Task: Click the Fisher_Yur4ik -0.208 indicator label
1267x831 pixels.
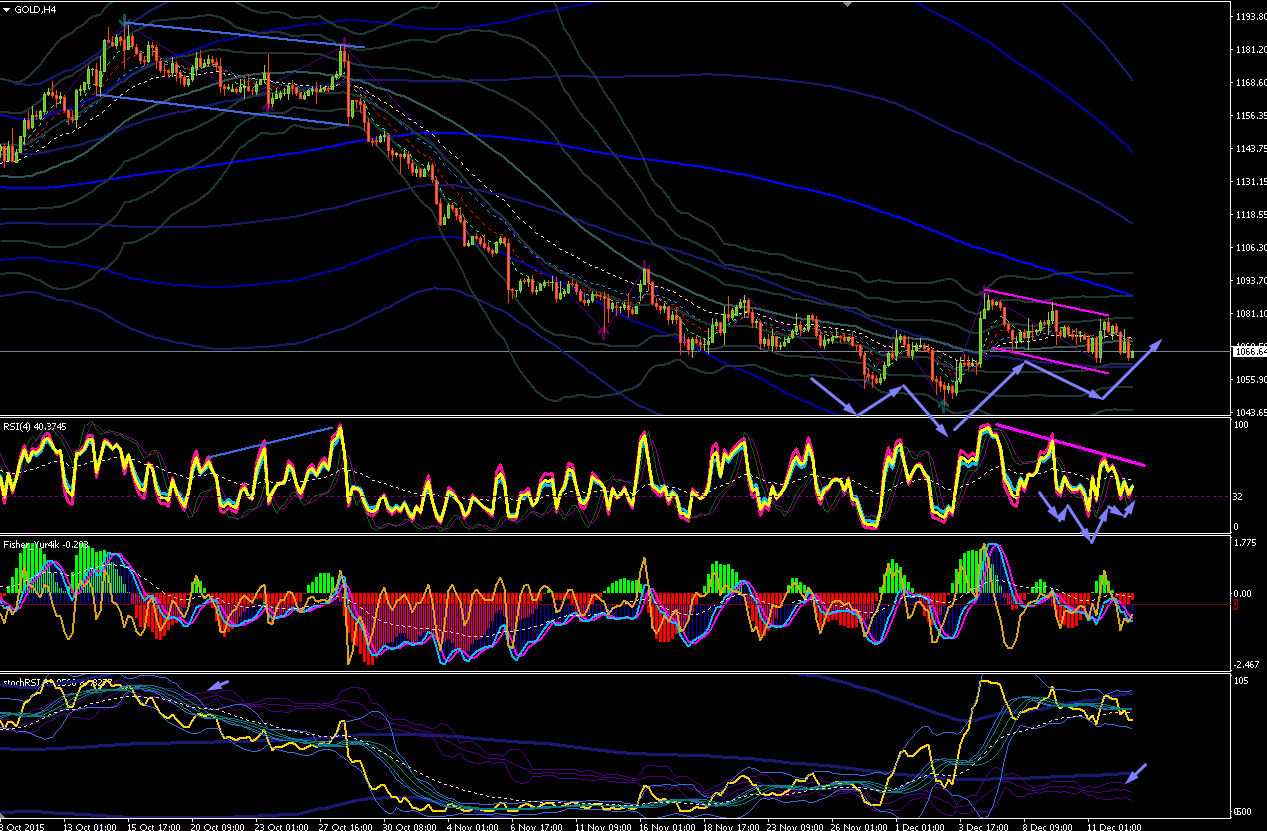Action: coord(46,545)
